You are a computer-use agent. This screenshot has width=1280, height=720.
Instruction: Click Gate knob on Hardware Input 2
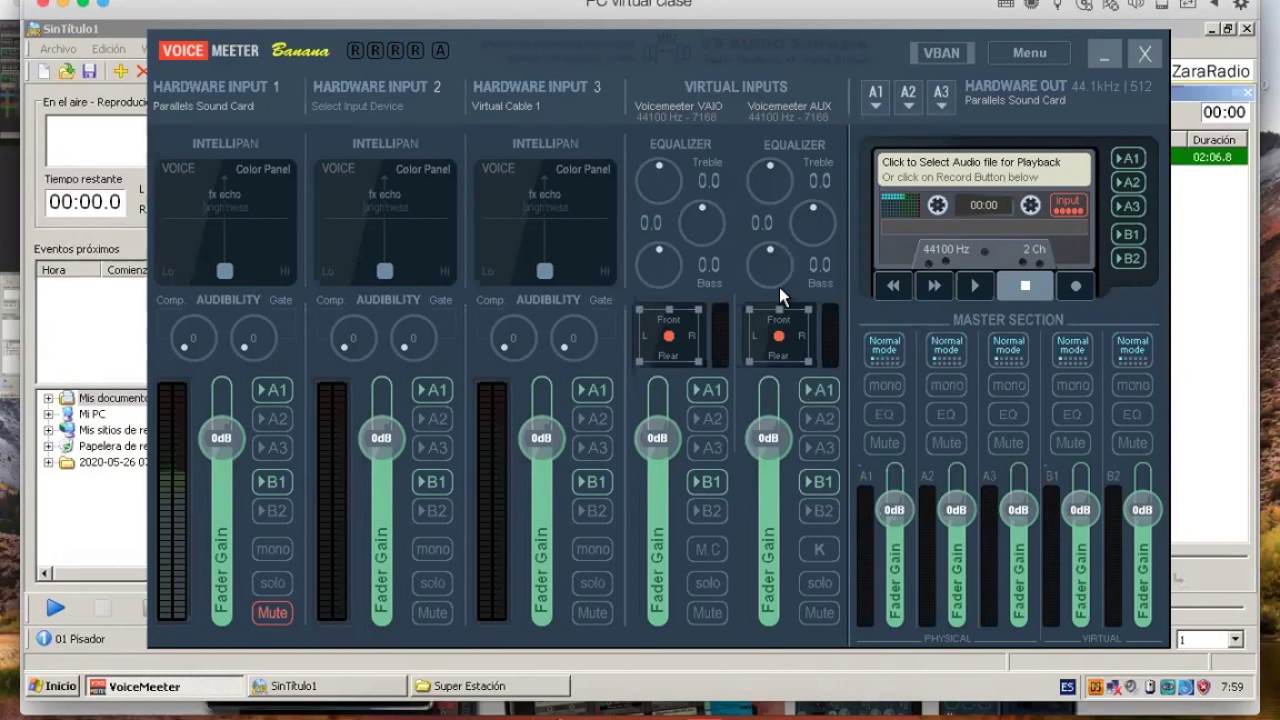coord(413,338)
